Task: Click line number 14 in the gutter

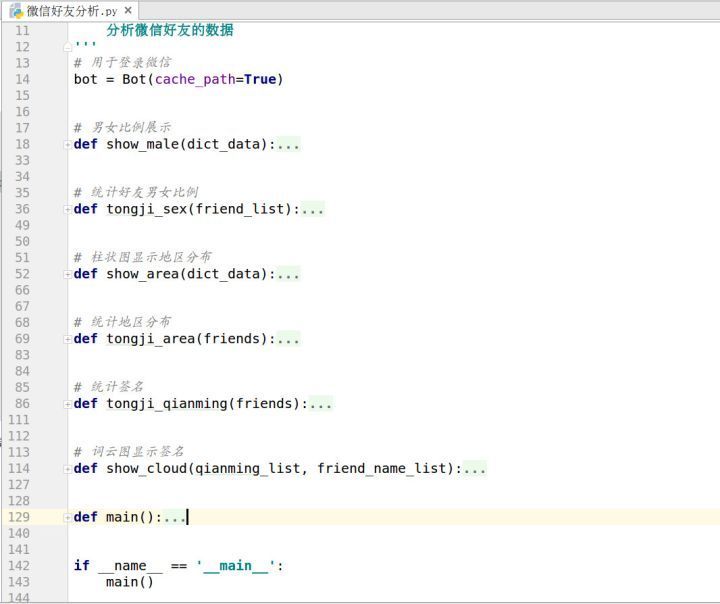Action: click(x=22, y=79)
